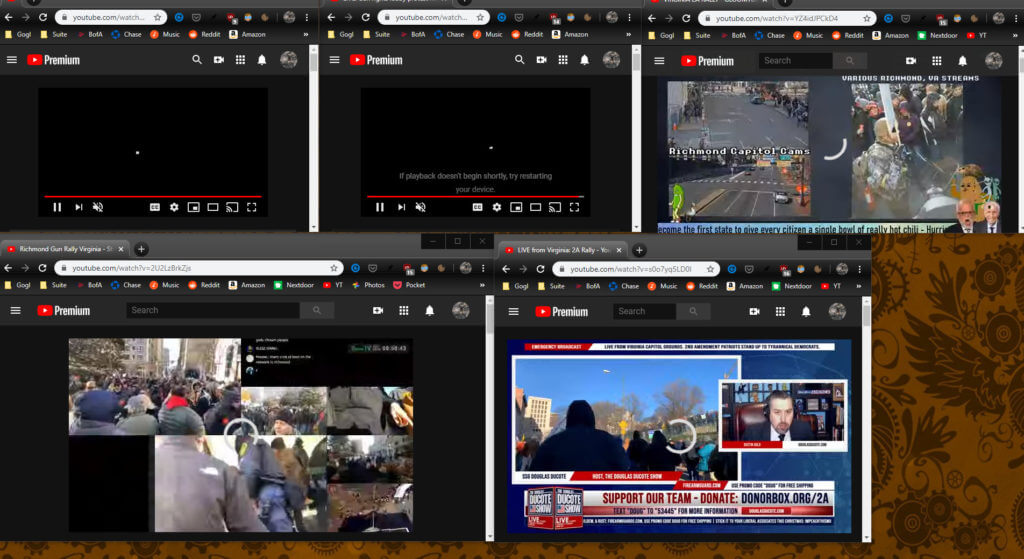Open Reddit bookmark in LIVE from Virginia window
Screen dimensions: 1024x559
703,286
